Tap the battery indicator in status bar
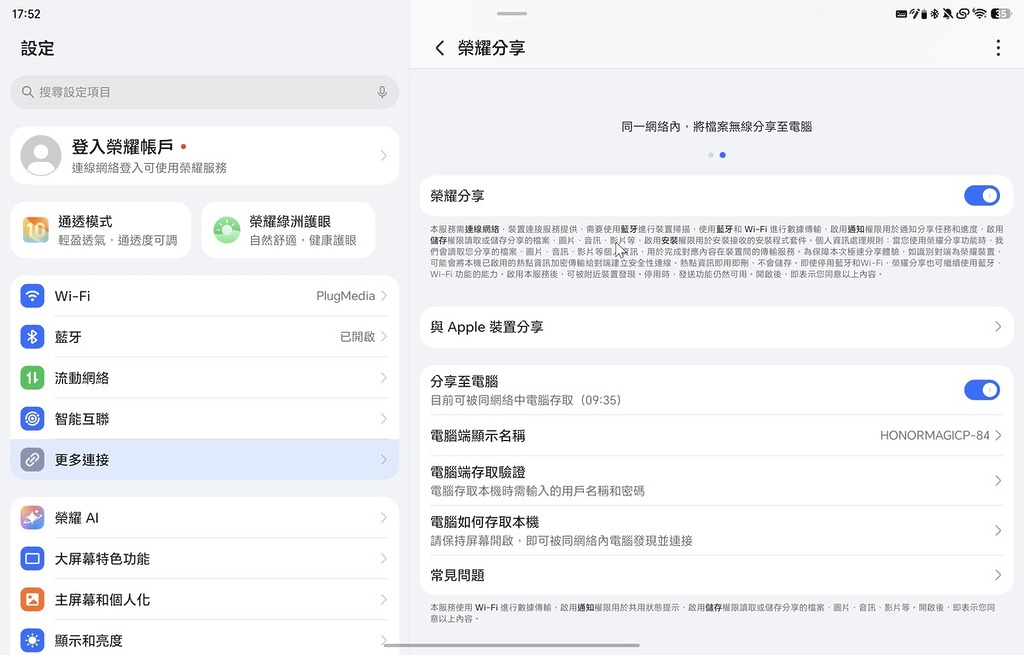Viewport: 1024px width, 655px height. (1000, 14)
